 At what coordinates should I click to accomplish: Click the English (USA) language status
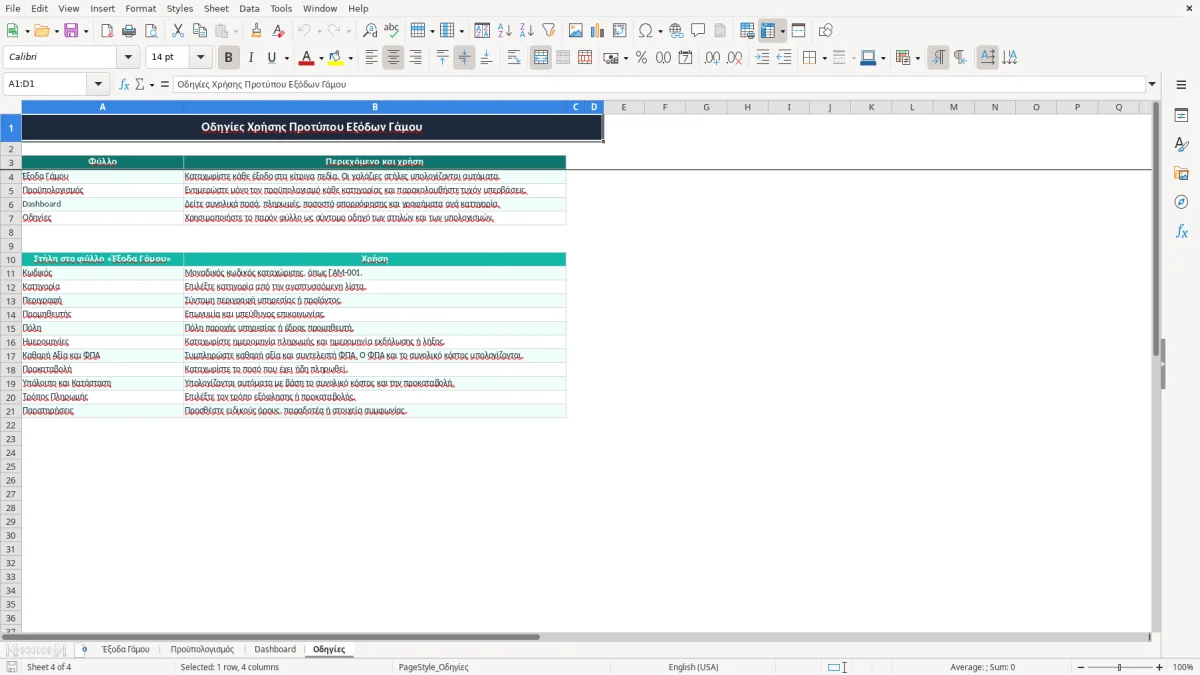(693, 667)
